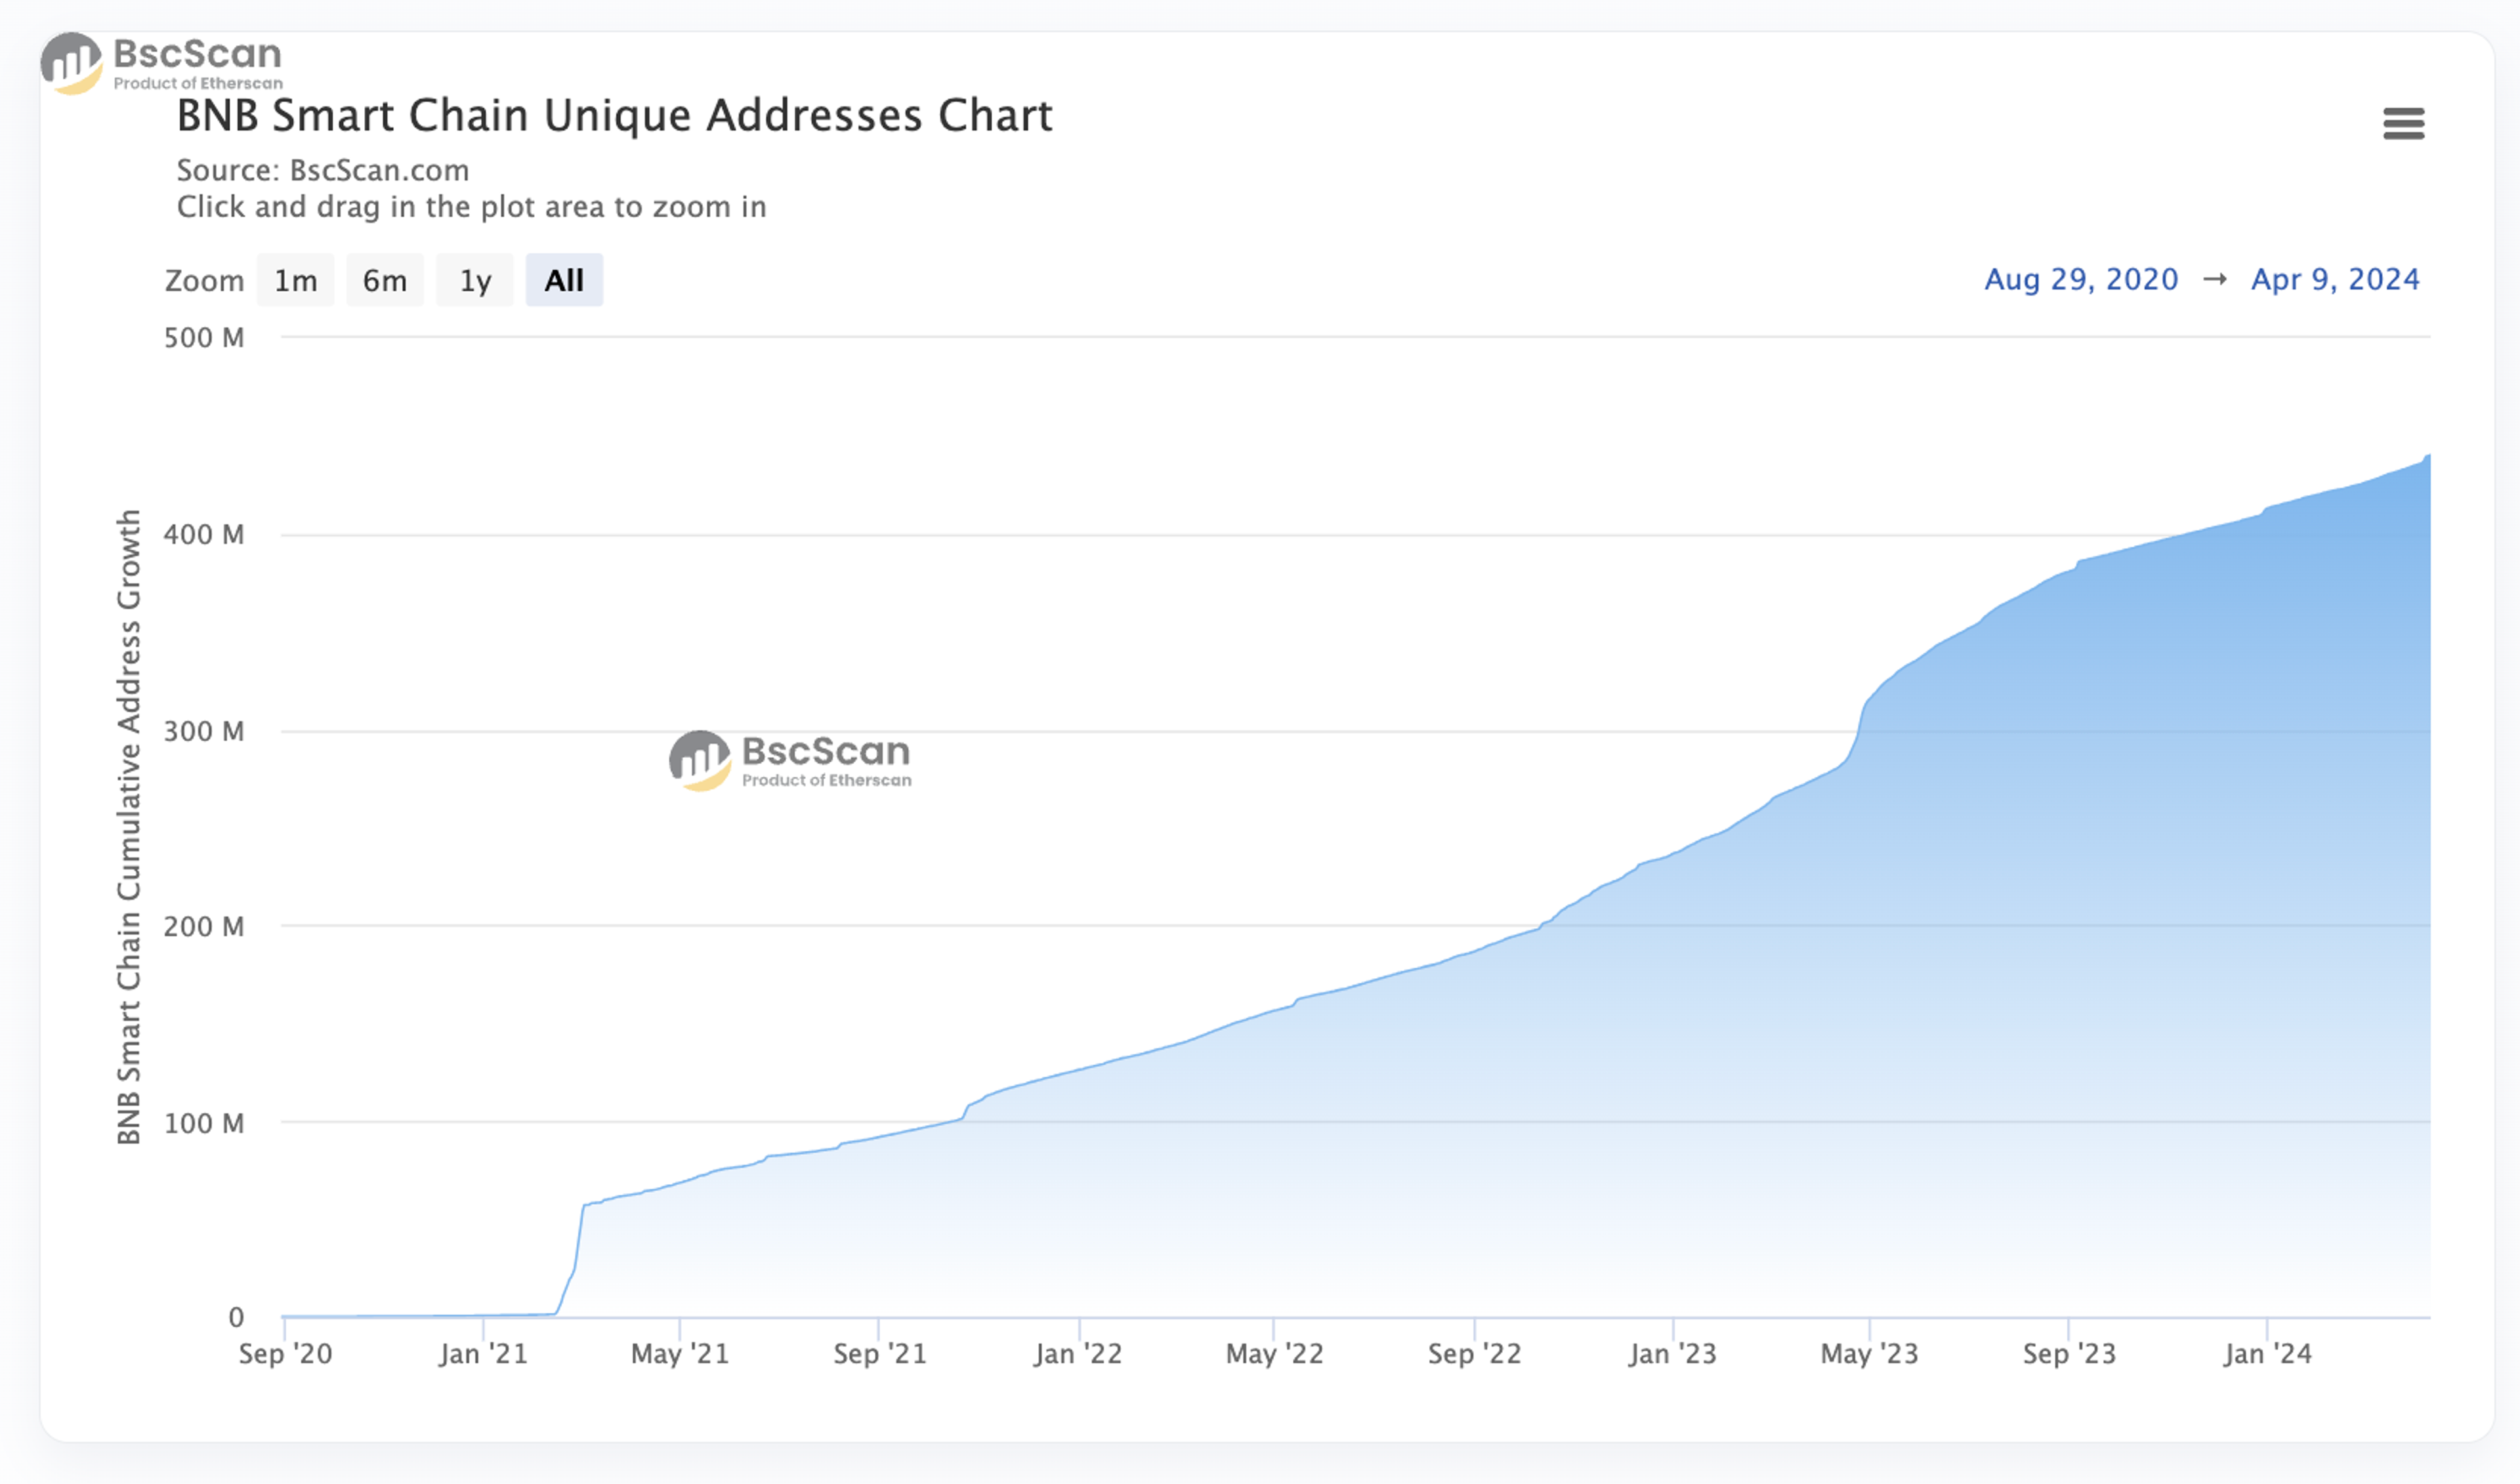Click the chart title 'BNB Smart Chain Unique Addresses Chart'
Viewport: 2520px width, 1484px height.
pyautogui.click(x=614, y=115)
